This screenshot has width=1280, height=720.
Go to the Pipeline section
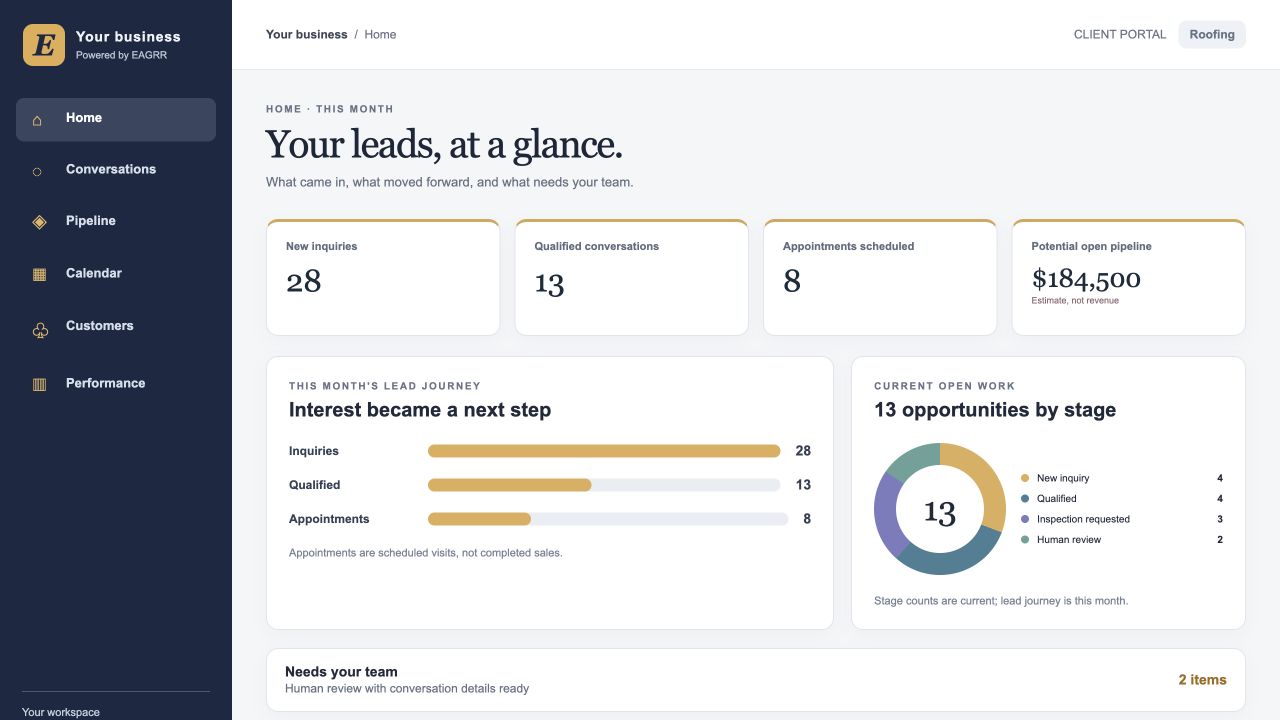click(x=116, y=221)
